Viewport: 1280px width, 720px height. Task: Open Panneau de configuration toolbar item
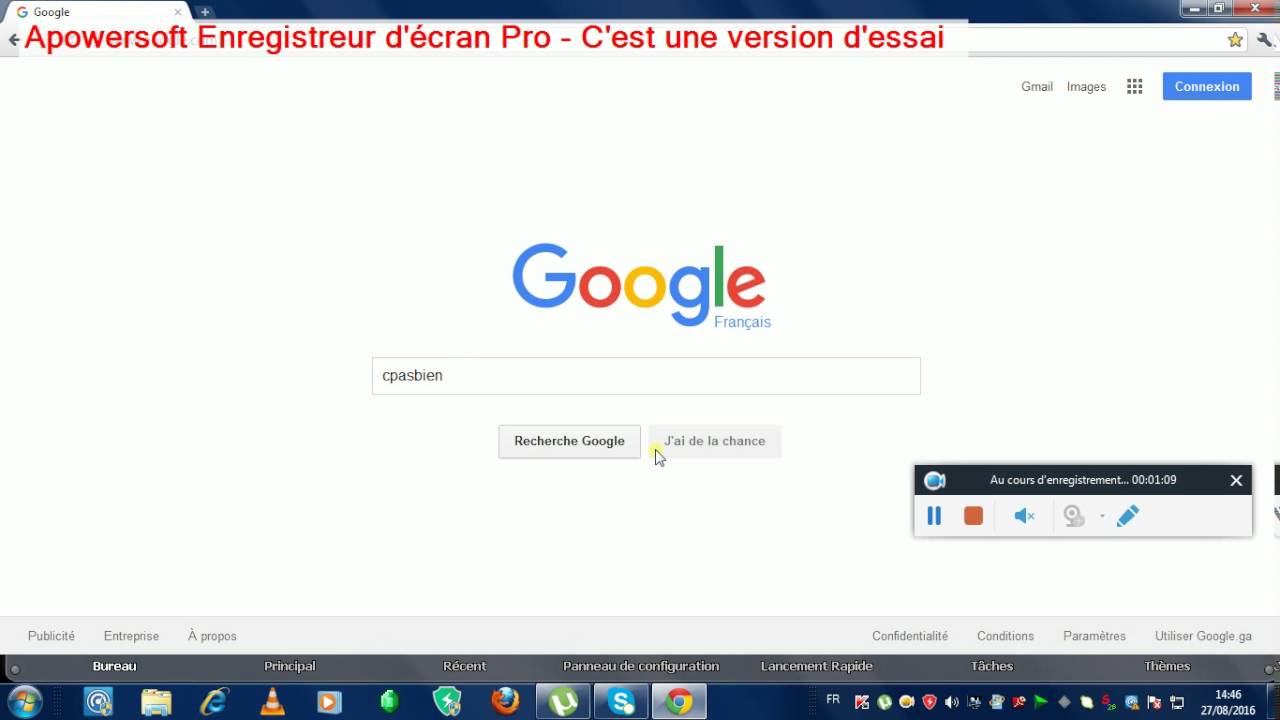click(x=641, y=666)
